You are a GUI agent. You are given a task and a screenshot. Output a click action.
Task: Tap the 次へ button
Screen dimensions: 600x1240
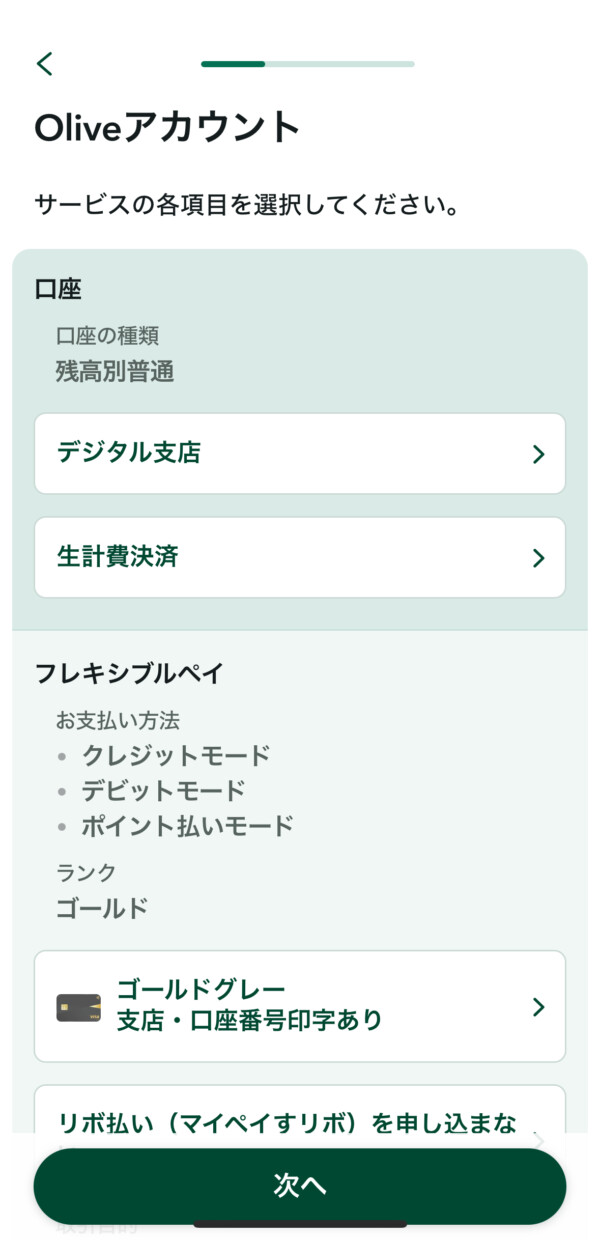300,1186
